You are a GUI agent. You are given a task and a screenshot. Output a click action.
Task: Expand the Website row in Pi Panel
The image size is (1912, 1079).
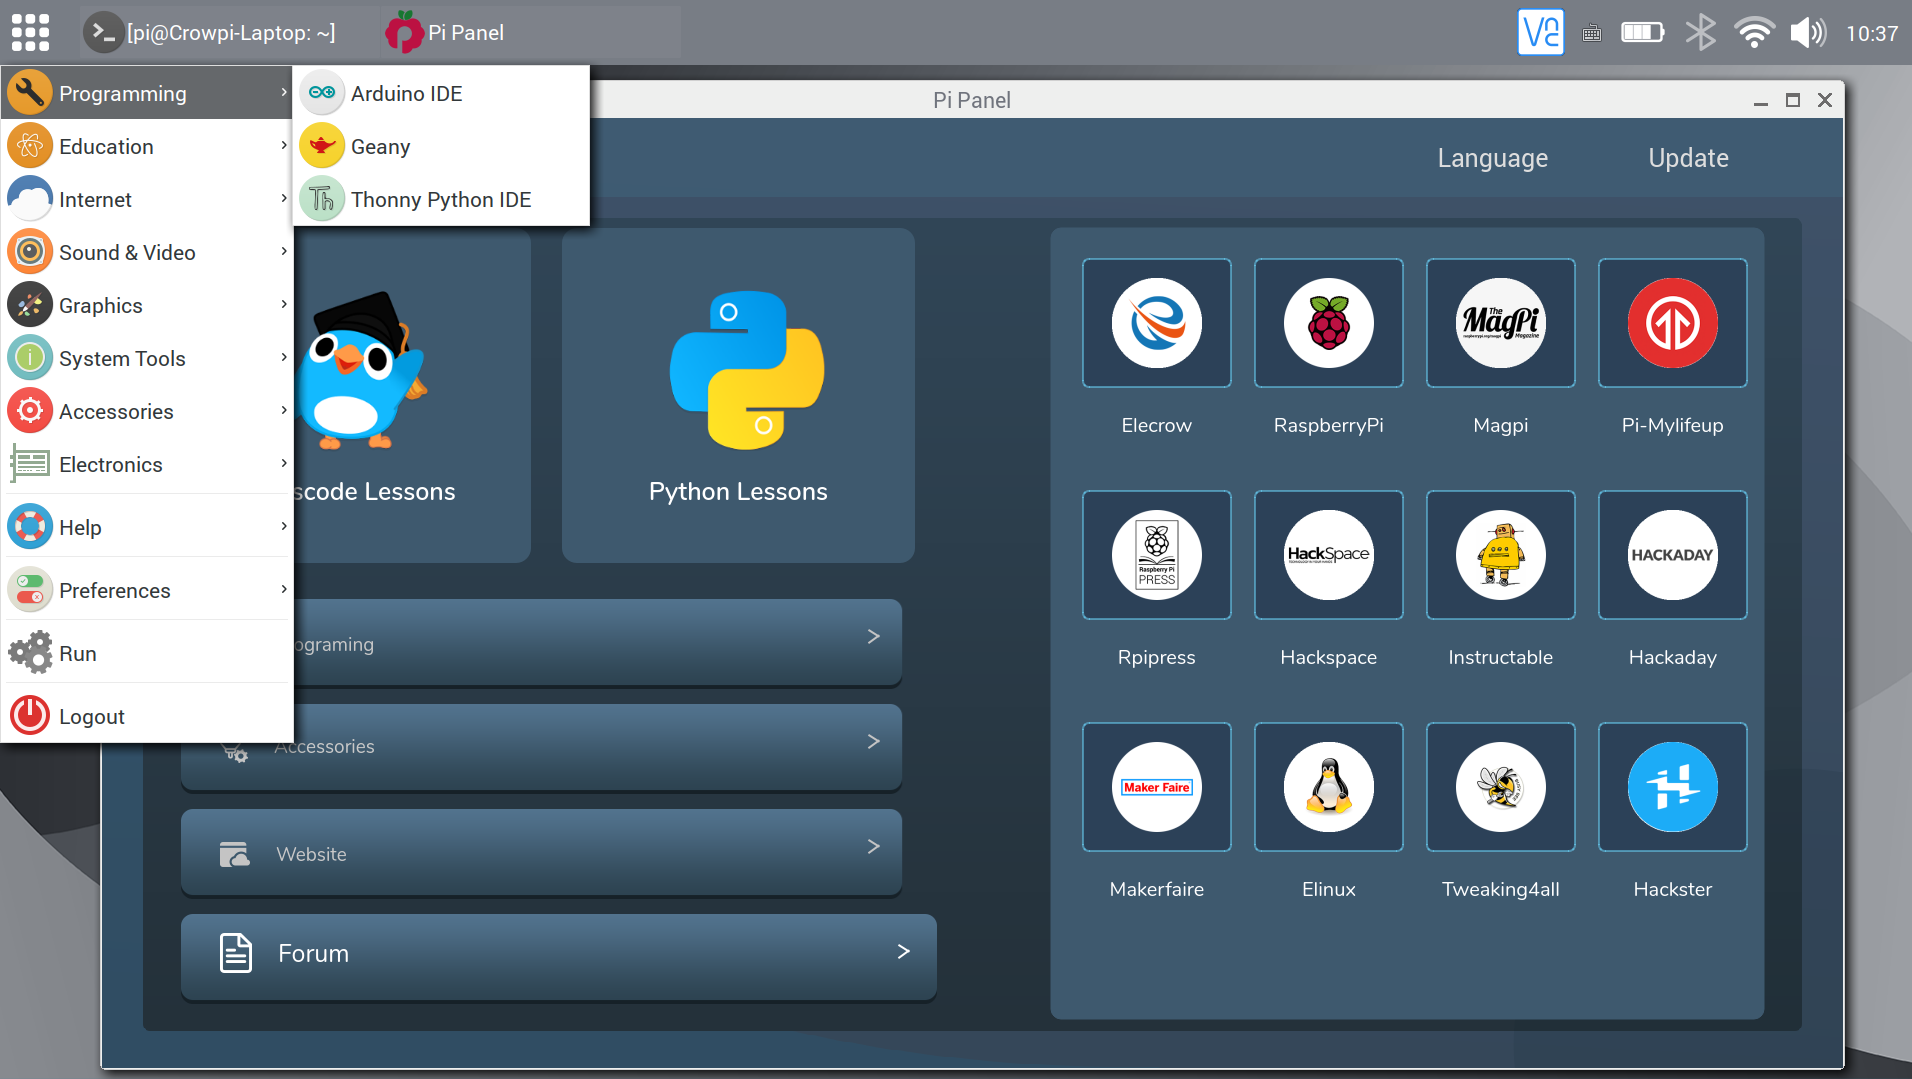(x=541, y=852)
